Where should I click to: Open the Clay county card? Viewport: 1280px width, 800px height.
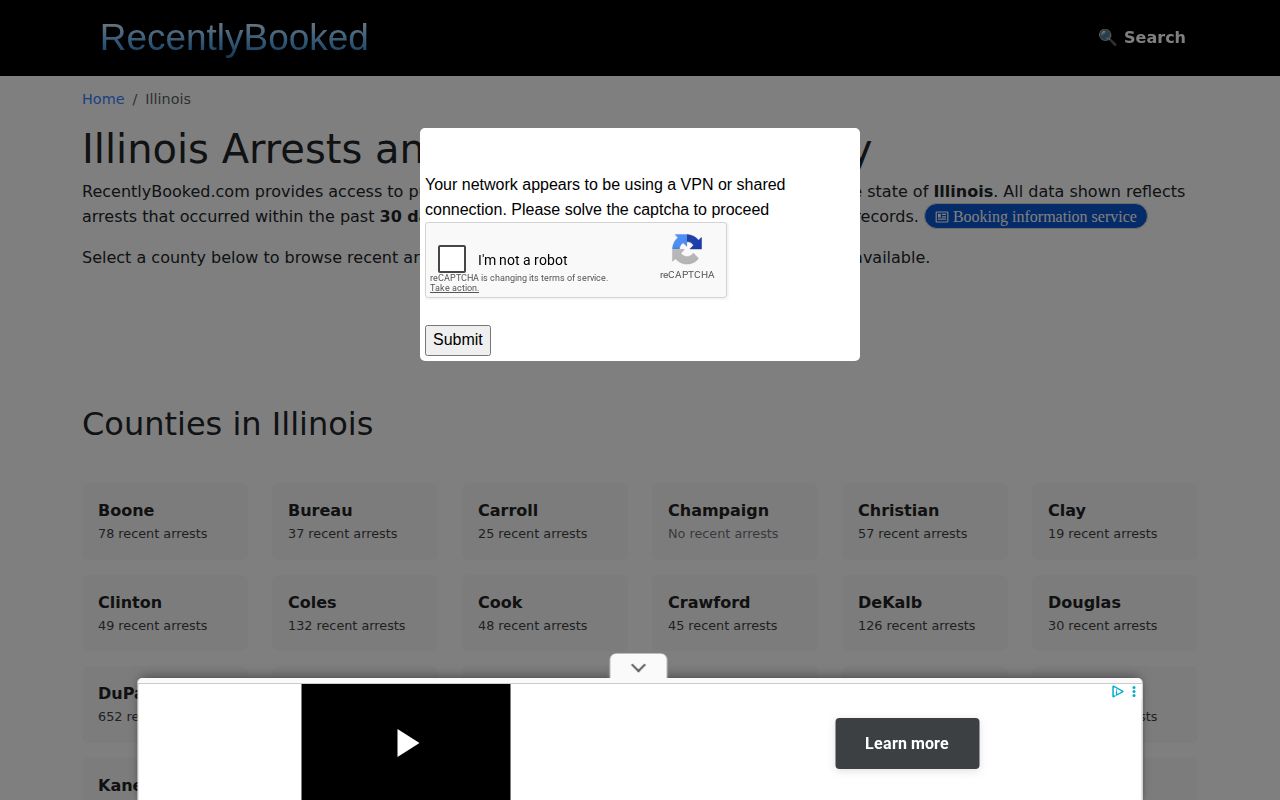coord(1115,521)
